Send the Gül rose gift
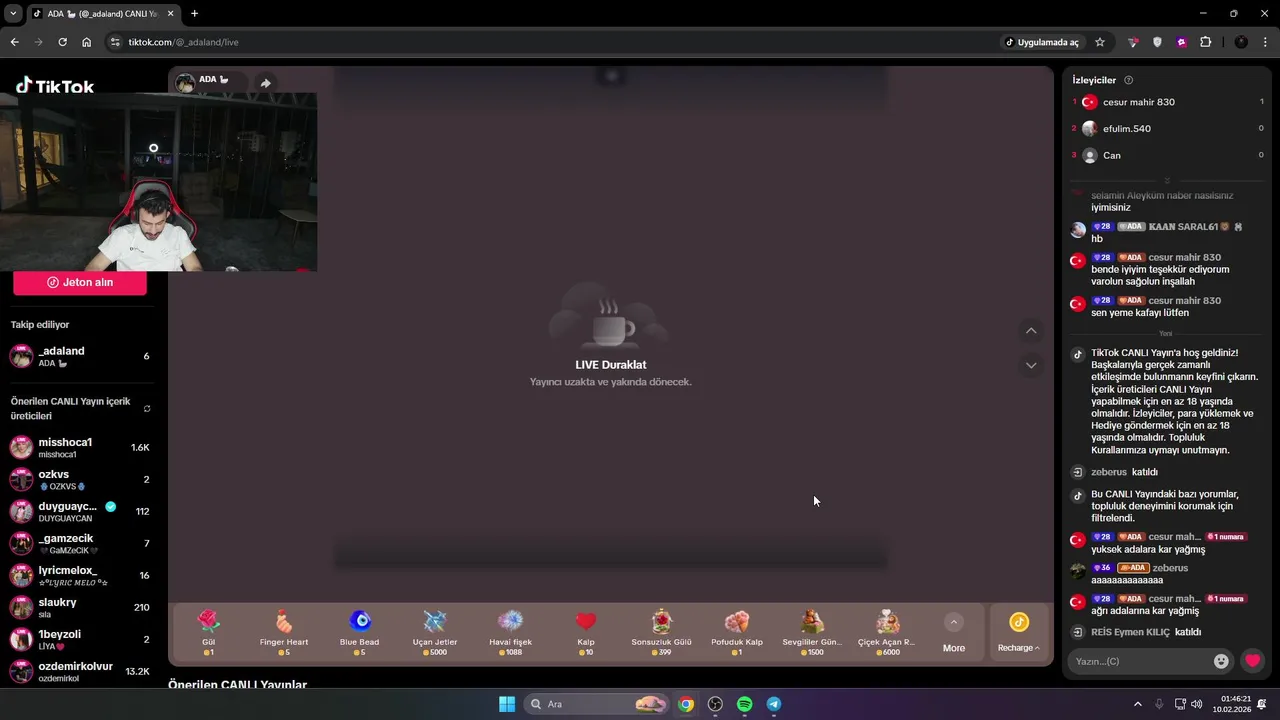This screenshot has width=1280, height=720. (208, 632)
